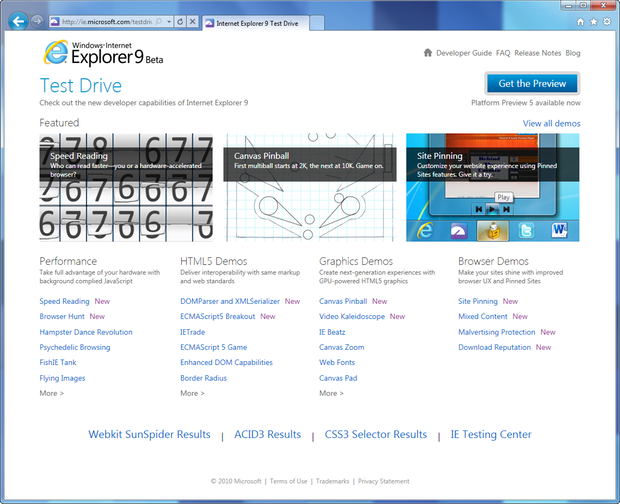
Task: Click the Internet Explorer 9 Beta logo
Action: point(103,53)
